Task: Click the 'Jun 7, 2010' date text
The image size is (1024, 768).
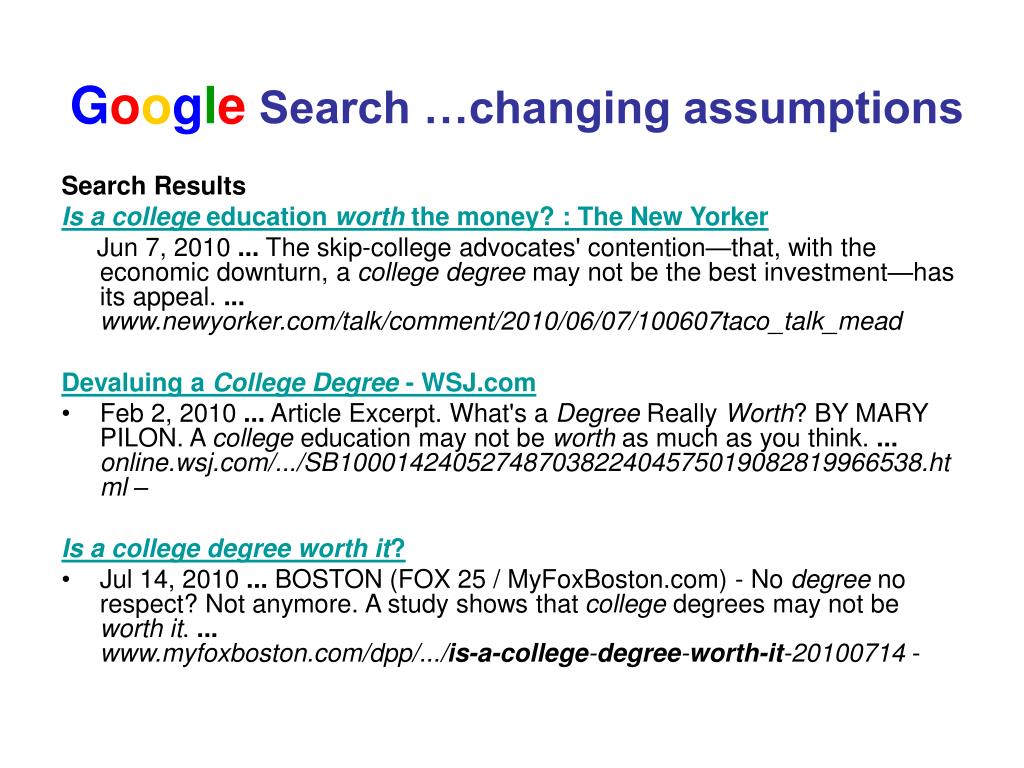Action: (x=163, y=248)
